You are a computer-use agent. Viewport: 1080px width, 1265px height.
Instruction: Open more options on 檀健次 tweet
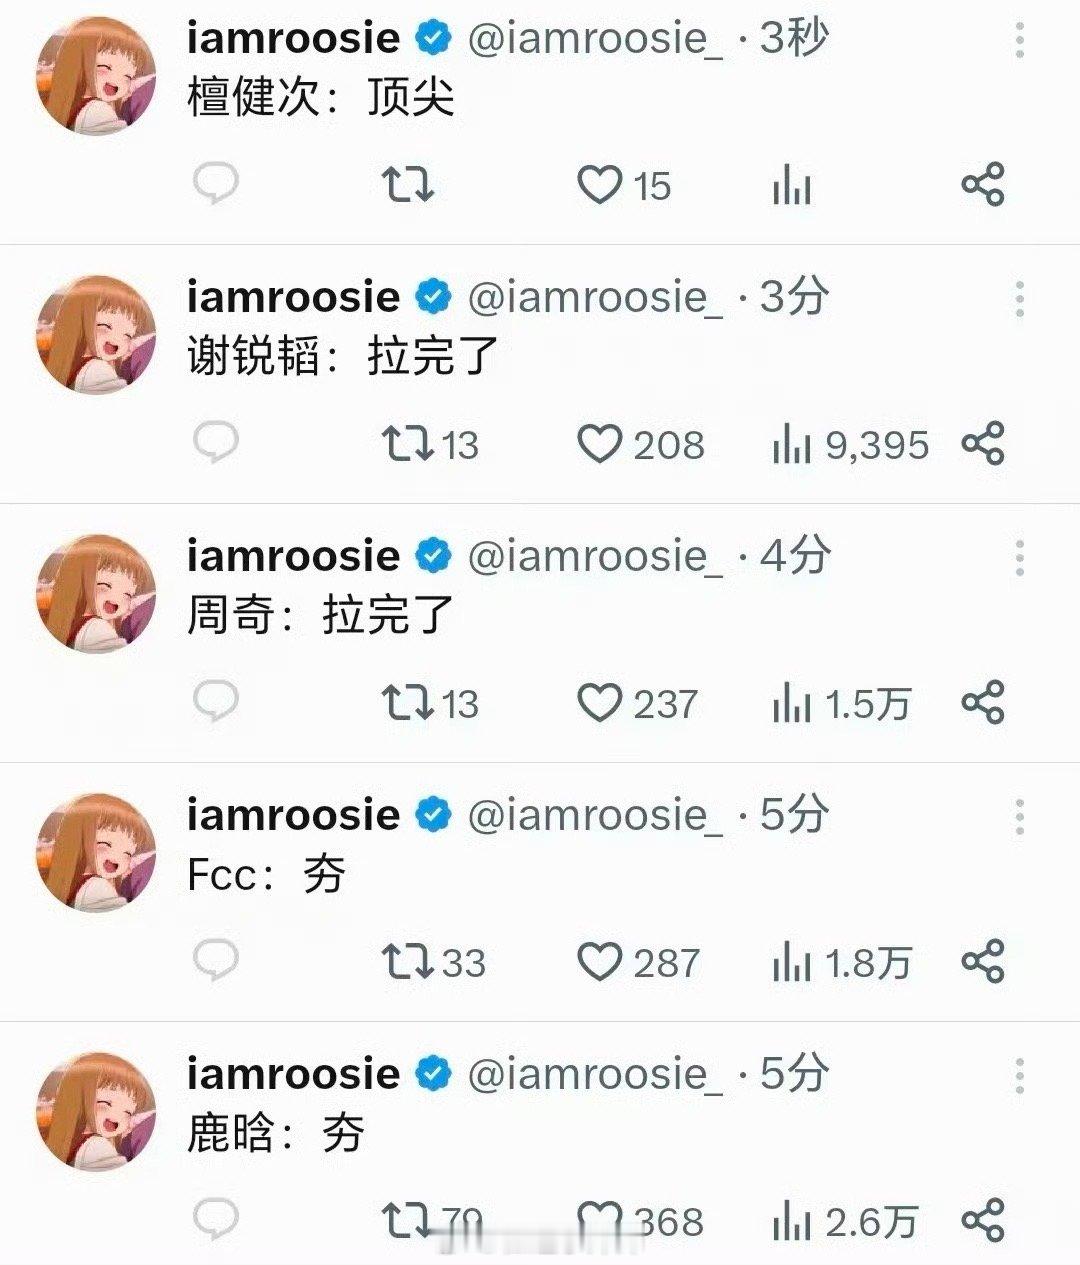tap(1019, 40)
